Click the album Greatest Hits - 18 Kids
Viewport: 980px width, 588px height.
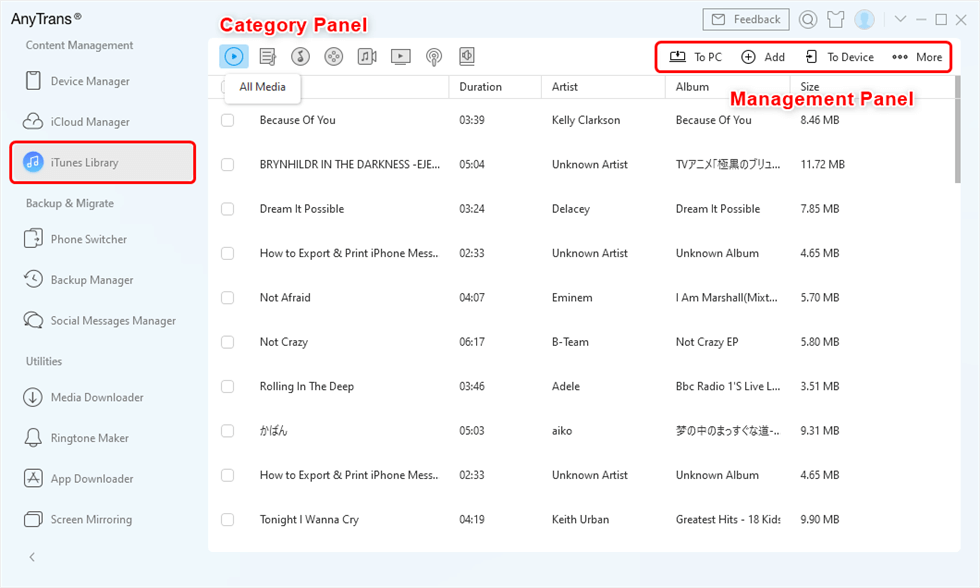(x=728, y=519)
